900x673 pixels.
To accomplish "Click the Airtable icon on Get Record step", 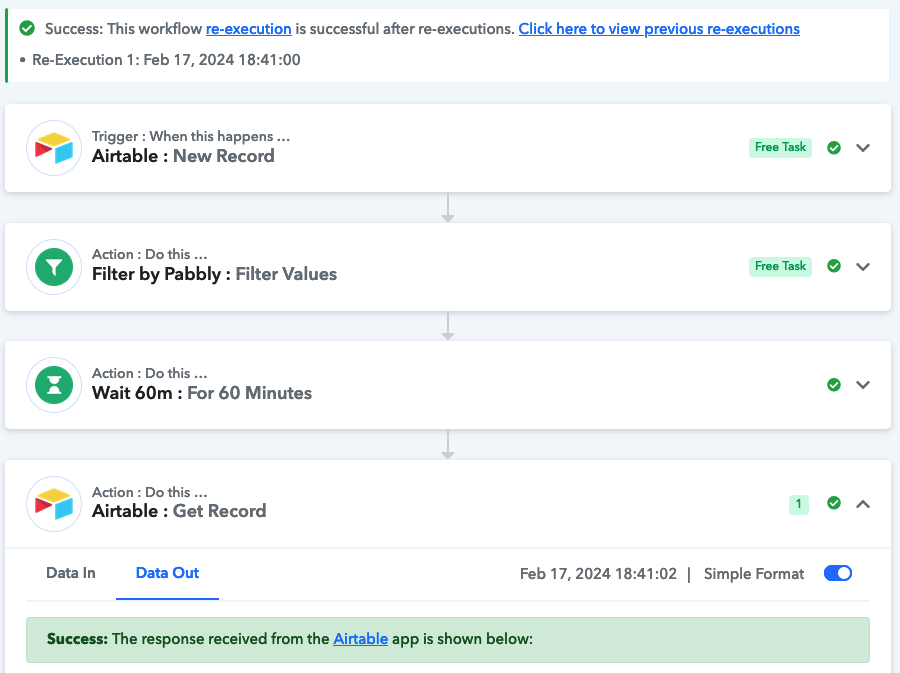I will pos(54,504).
